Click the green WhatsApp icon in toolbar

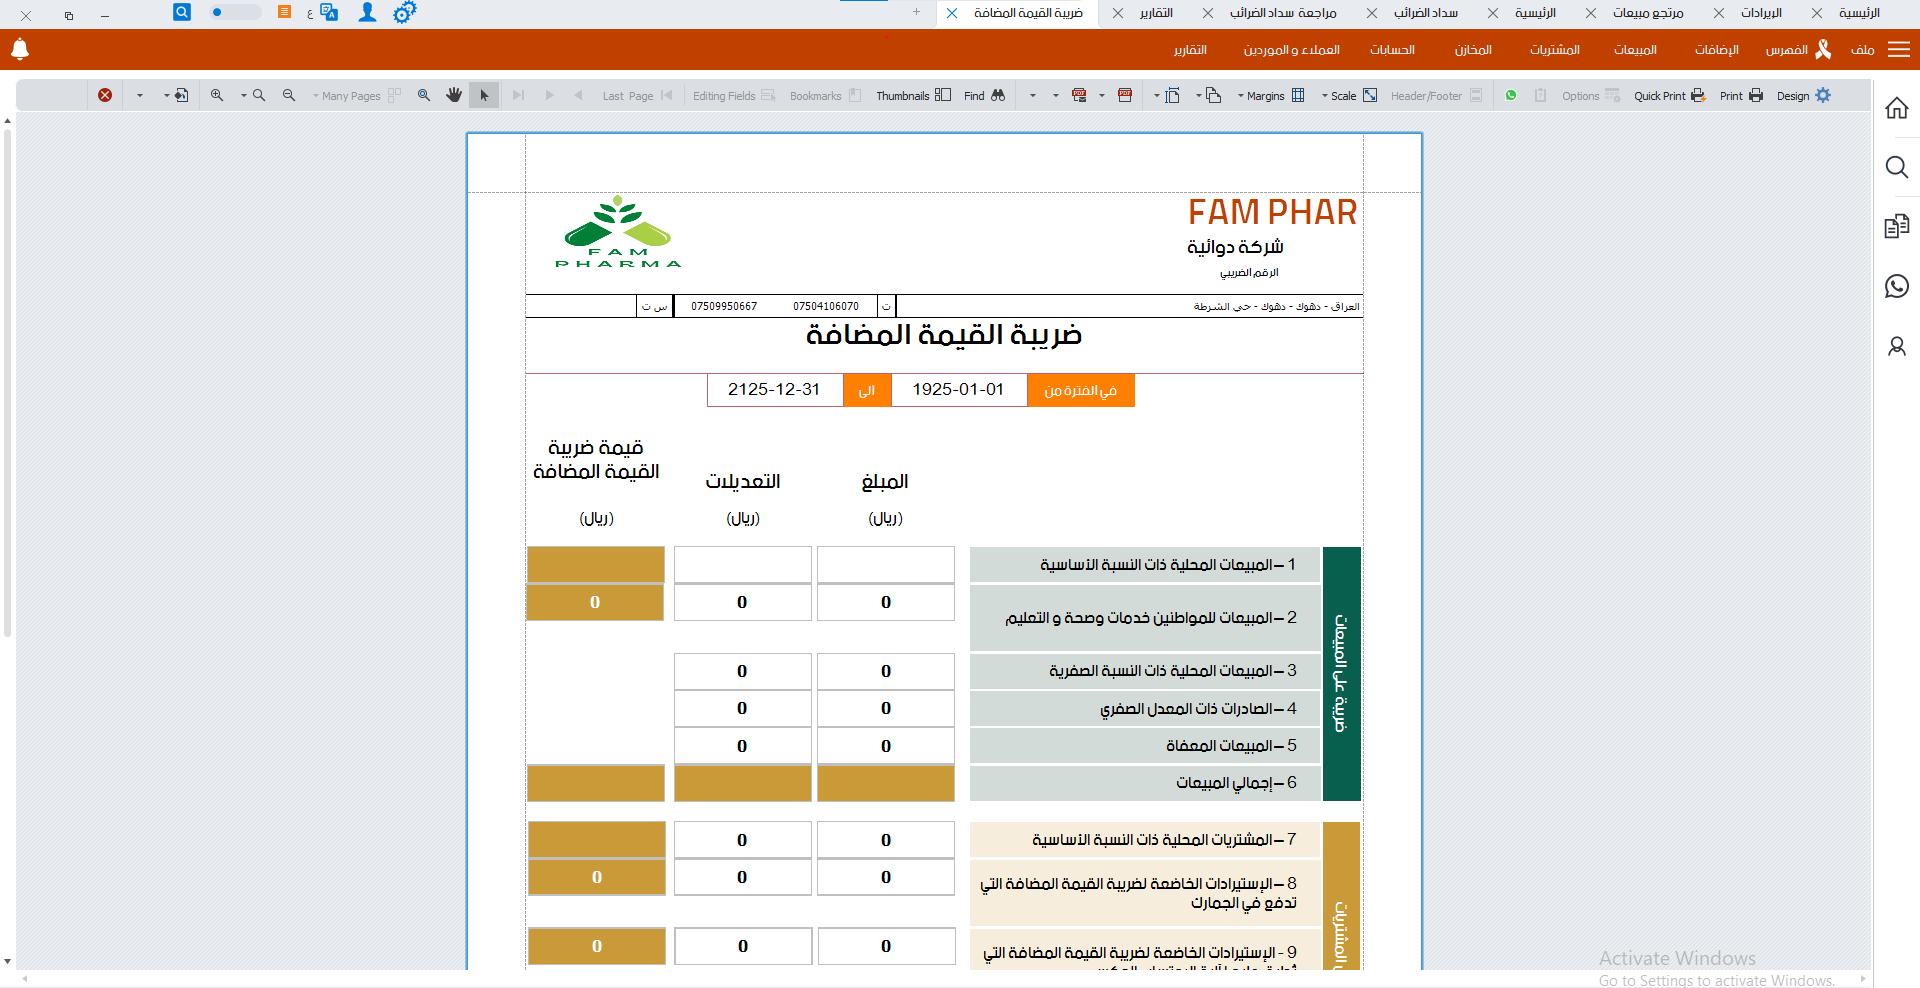click(1511, 95)
